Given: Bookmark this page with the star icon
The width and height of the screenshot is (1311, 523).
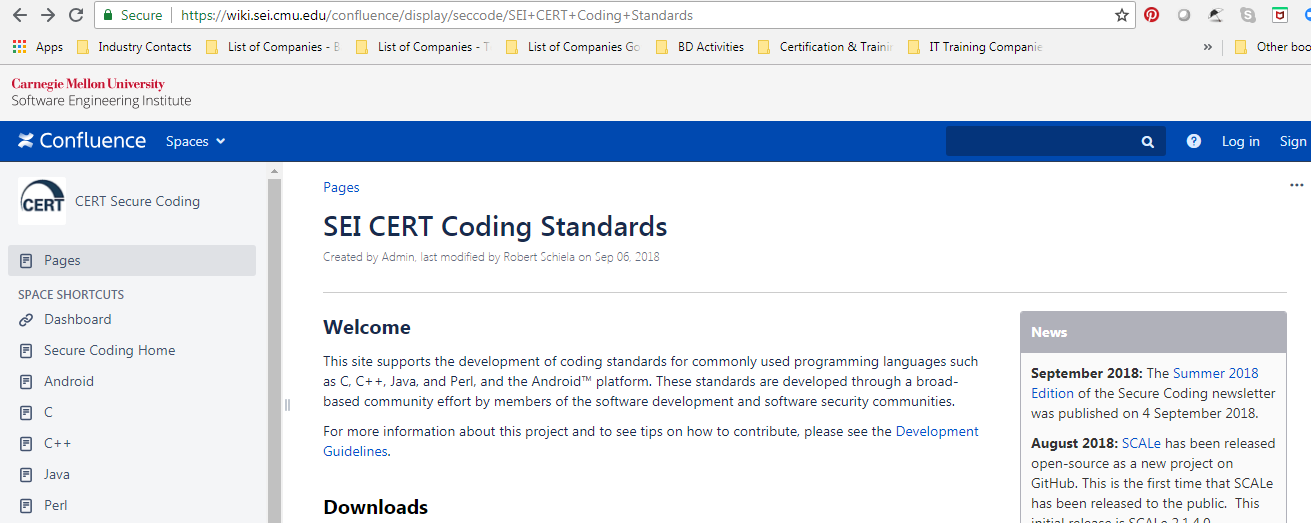Looking at the screenshot, I should pos(1122,15).
